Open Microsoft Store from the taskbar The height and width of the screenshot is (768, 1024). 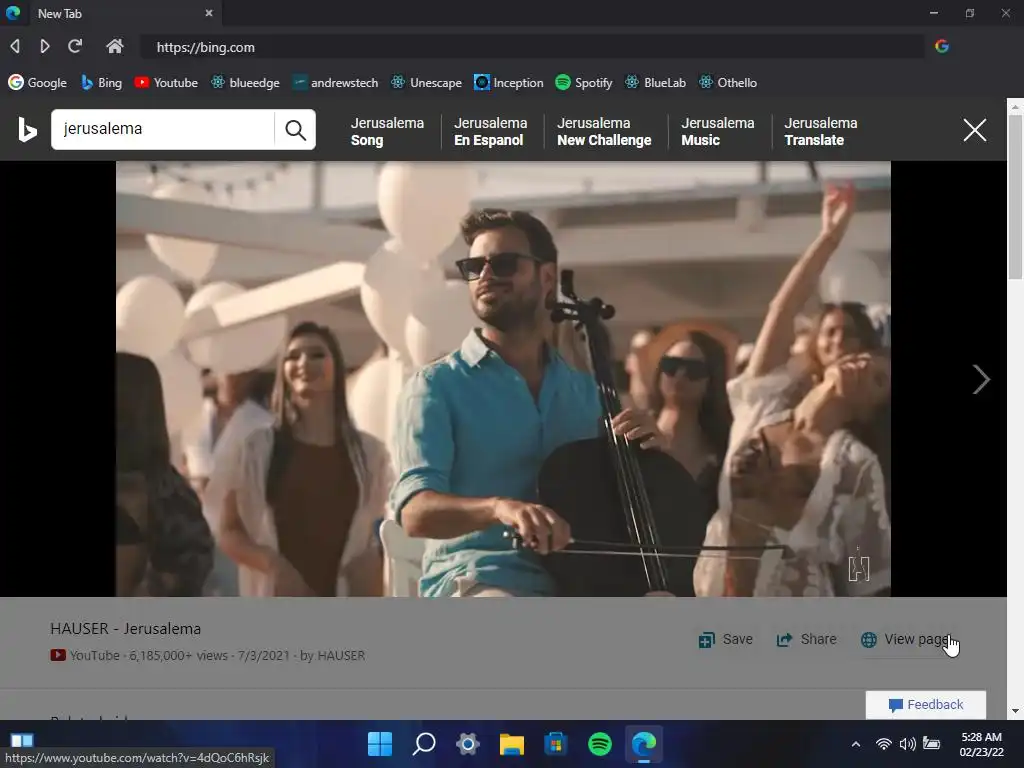[x=556, y=743]
